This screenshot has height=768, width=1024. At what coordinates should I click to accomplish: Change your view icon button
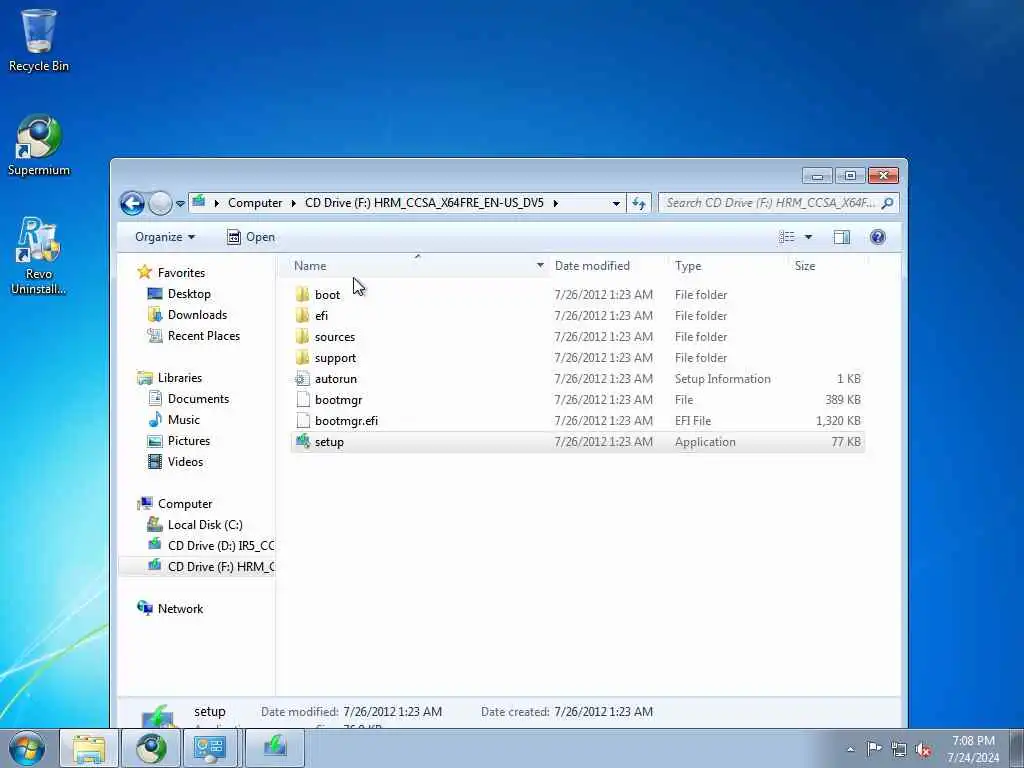[787, 237]
